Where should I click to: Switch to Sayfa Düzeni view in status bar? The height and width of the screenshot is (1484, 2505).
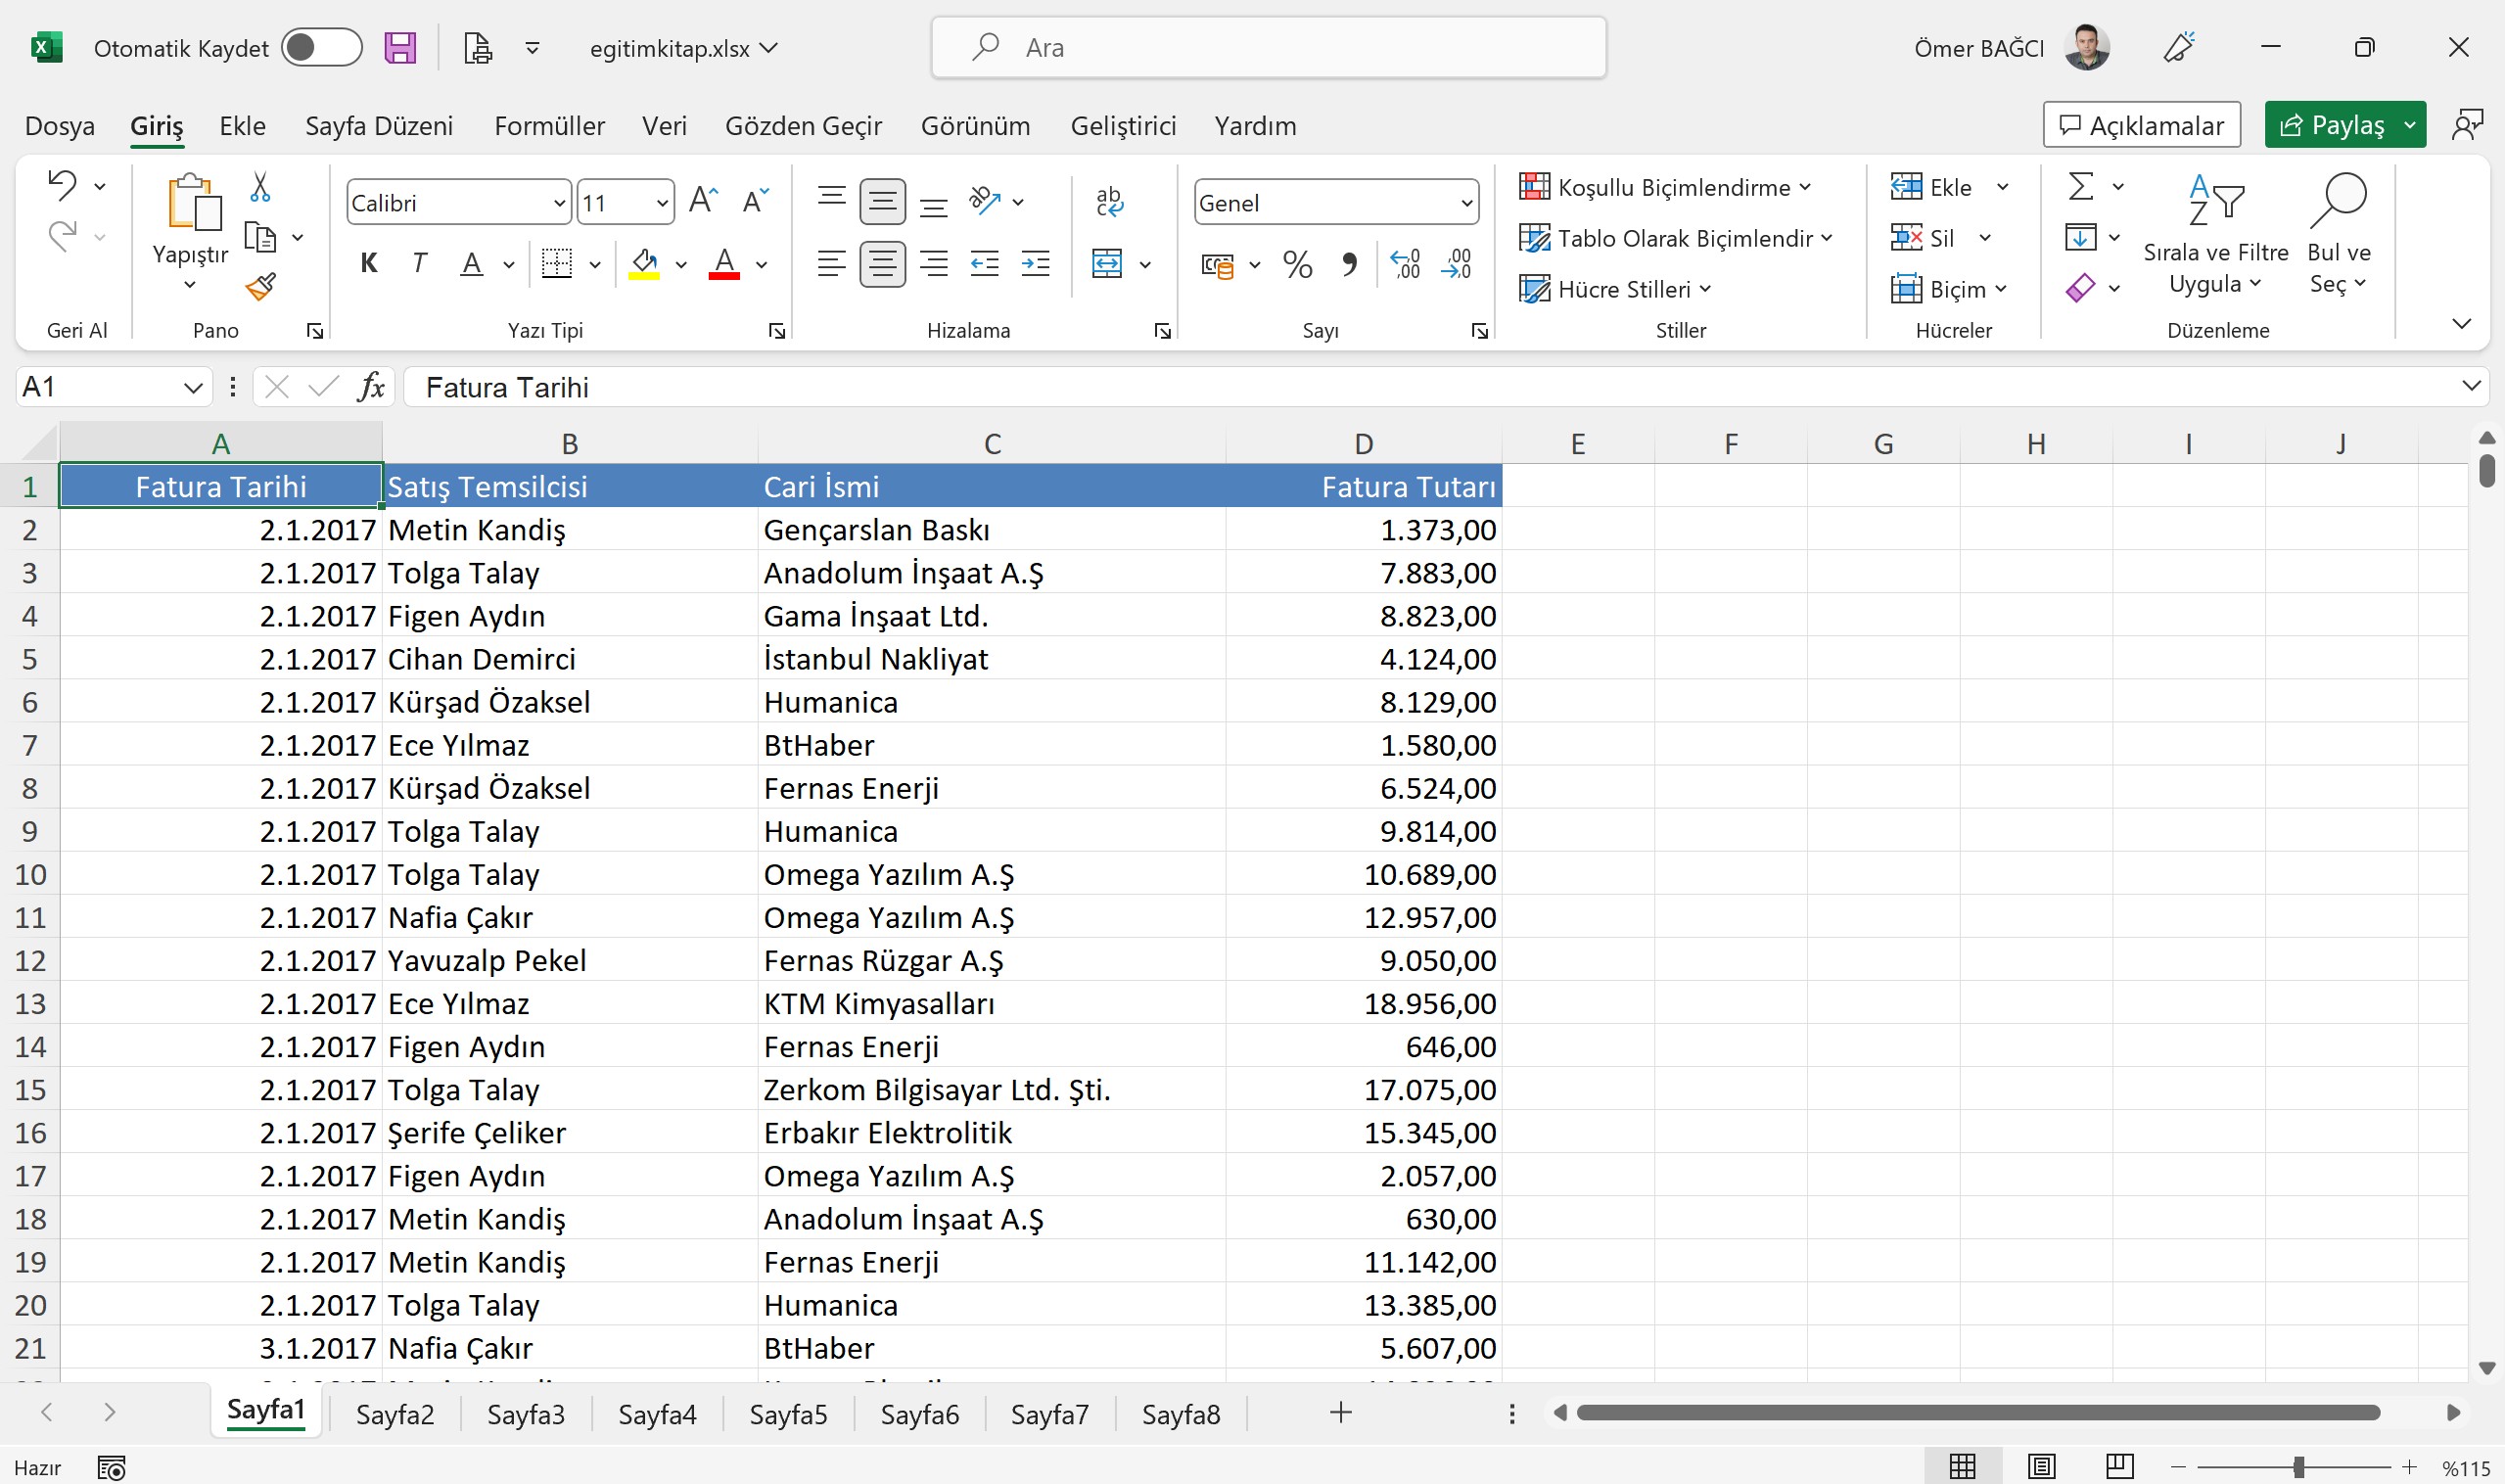click(2040, 1467)
